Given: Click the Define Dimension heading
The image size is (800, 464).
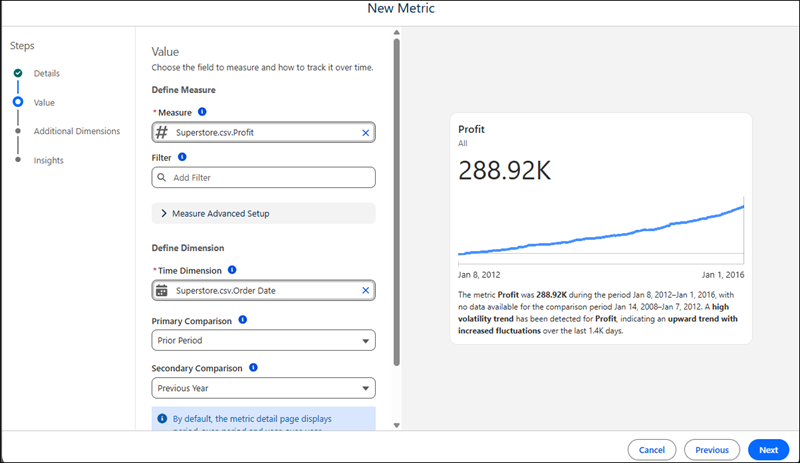Looking at the screenshot, I should [x=188, y=248].
